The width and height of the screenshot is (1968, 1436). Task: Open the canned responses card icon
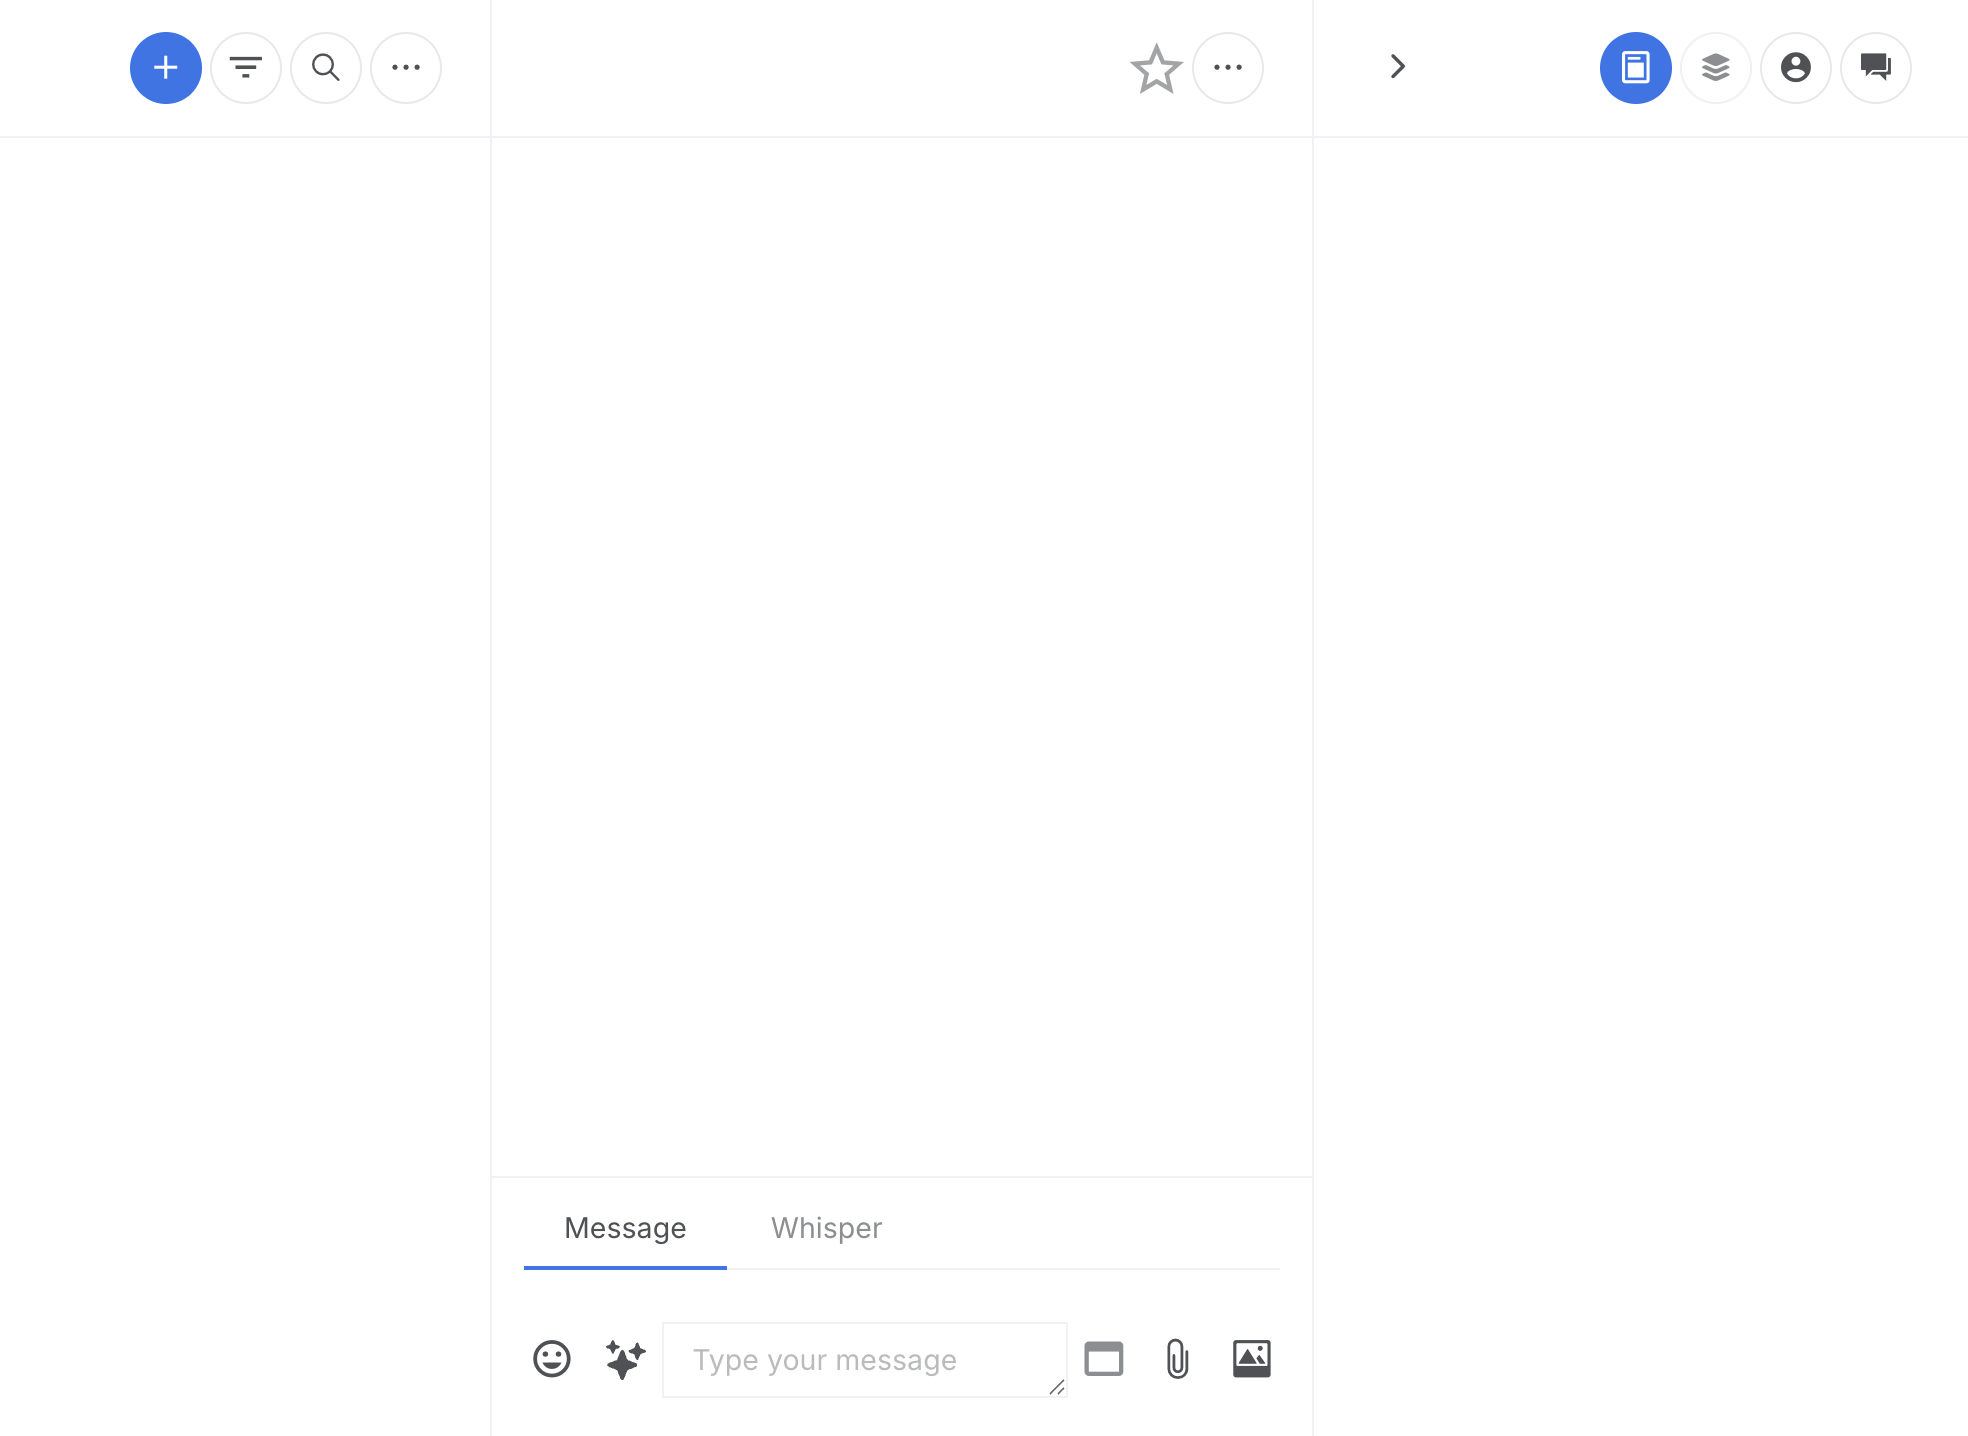[1103, 1359]
